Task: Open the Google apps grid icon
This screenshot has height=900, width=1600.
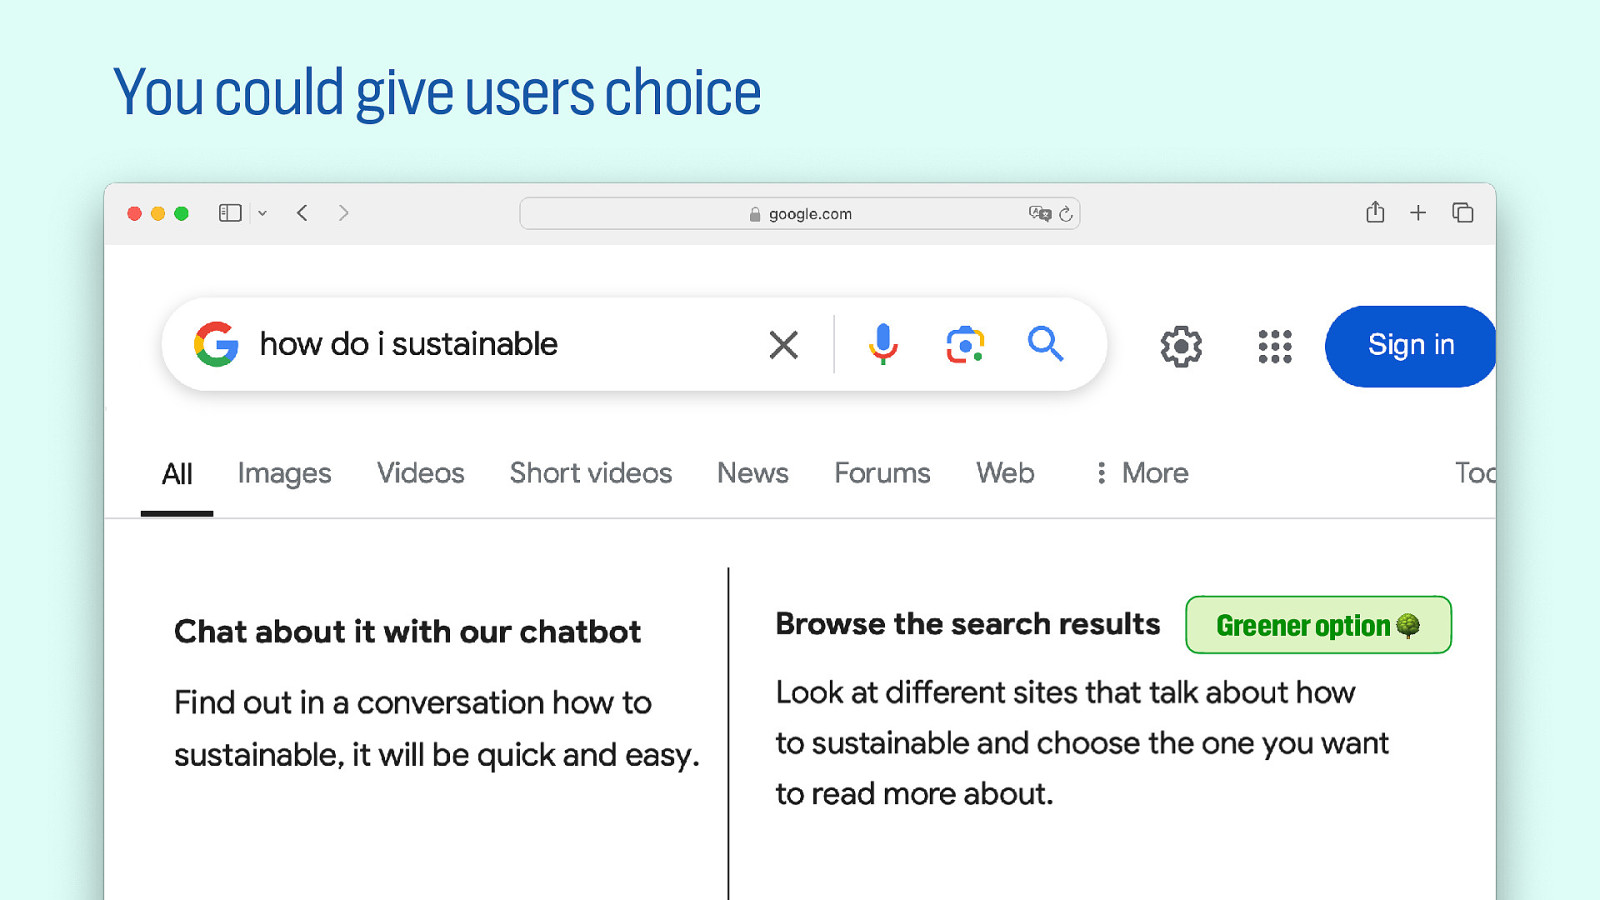Action: click(x=1275, y=346)
